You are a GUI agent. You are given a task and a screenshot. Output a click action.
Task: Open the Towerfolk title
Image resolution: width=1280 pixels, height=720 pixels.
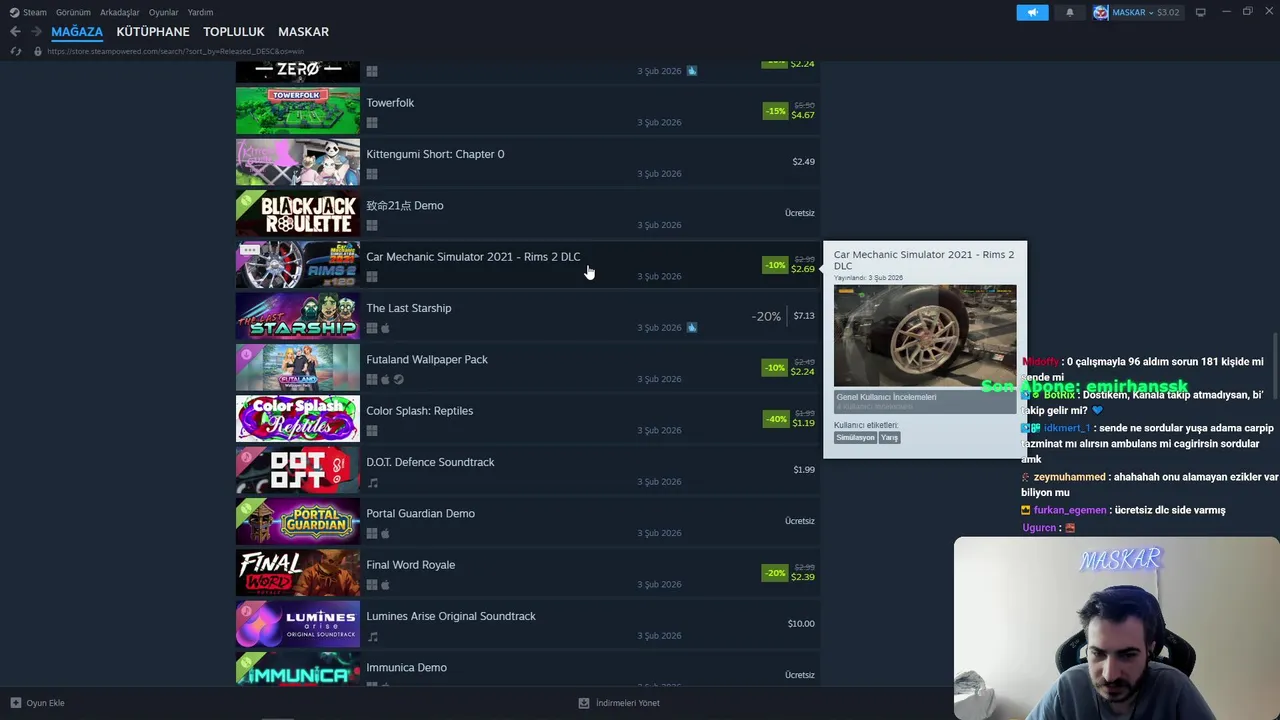pyautogui.click(x=390, y=103)
